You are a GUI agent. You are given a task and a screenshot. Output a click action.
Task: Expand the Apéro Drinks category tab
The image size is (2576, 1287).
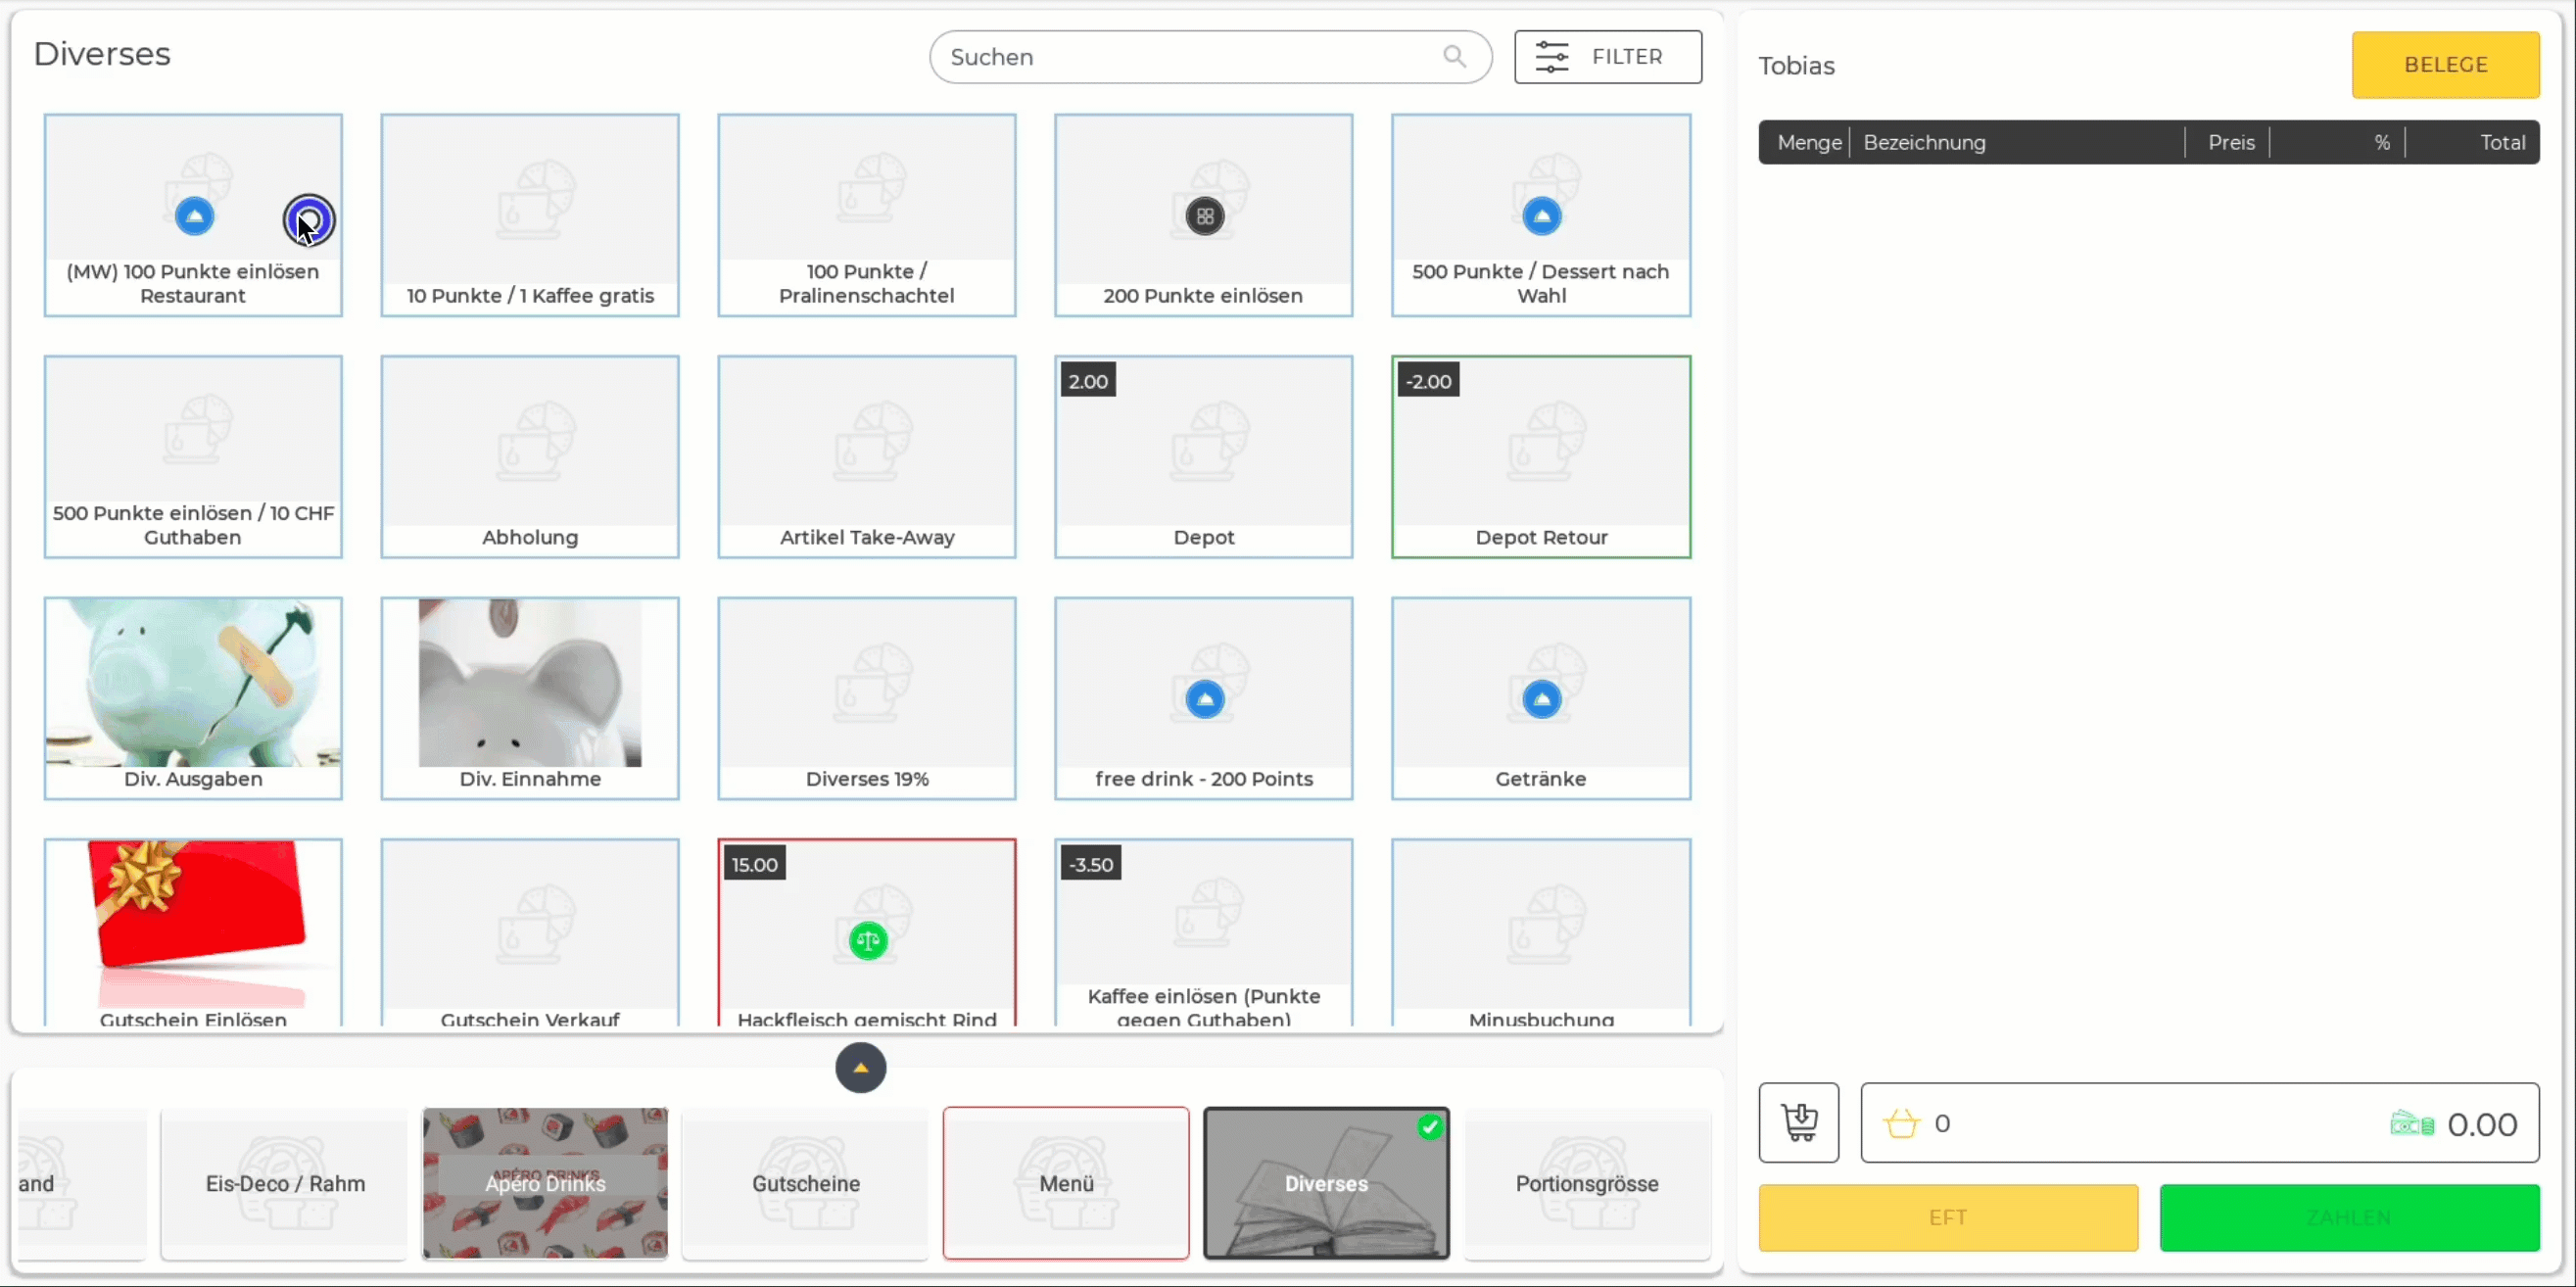click(546, 1182)
